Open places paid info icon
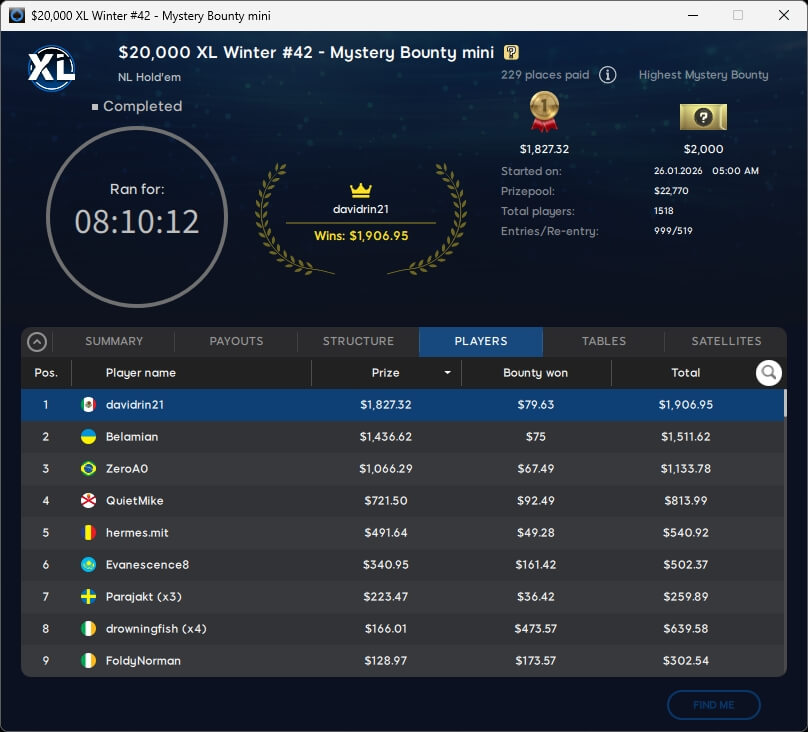808x732 pixels. 607,75
